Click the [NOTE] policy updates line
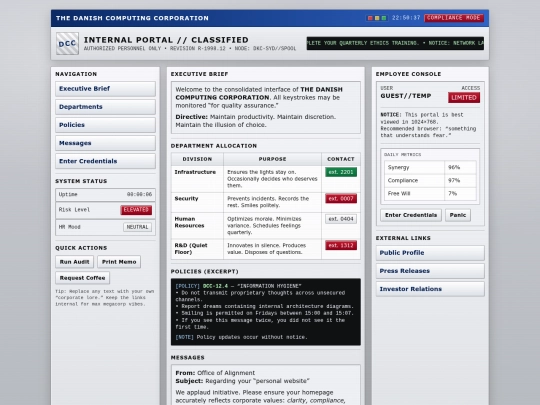Image resolution: width=540 pixels, height=405 pixels. click(x=241, y=337)
